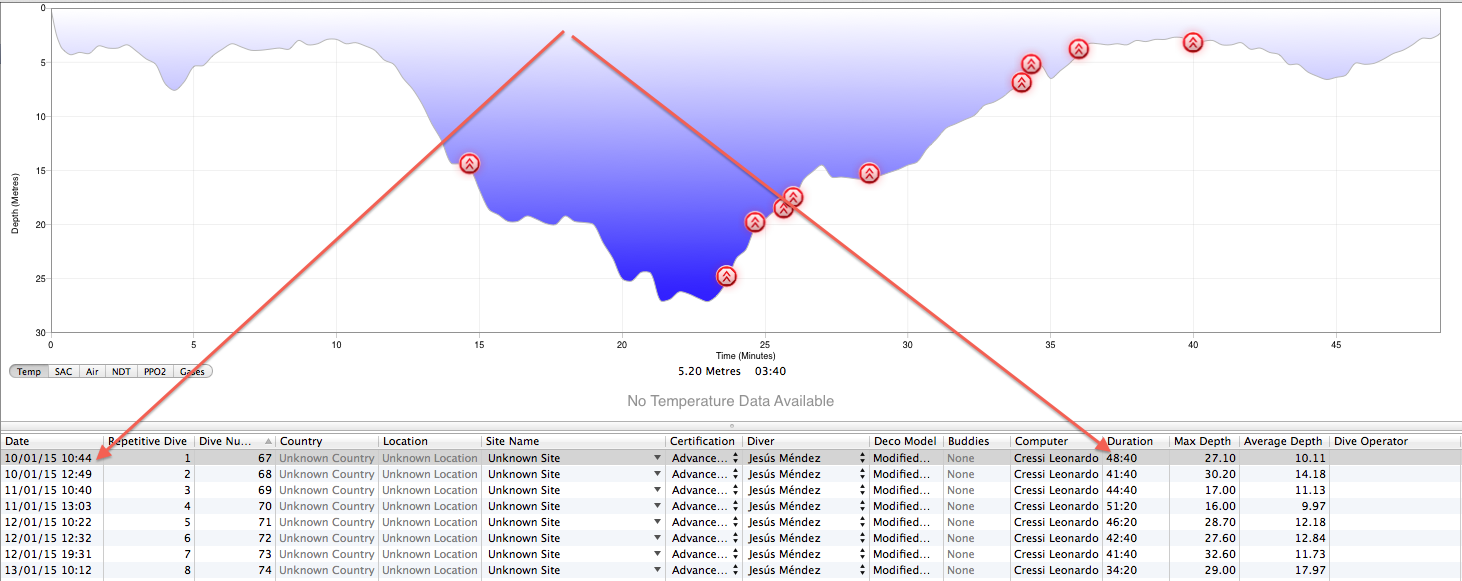Open Certification popup for dive 69
1462x581 pixels.
point(735,490)
